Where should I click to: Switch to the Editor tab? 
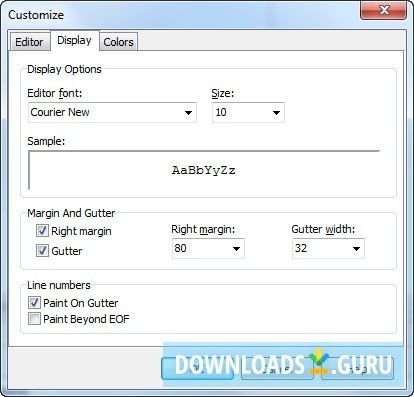[x=30, y=42]
